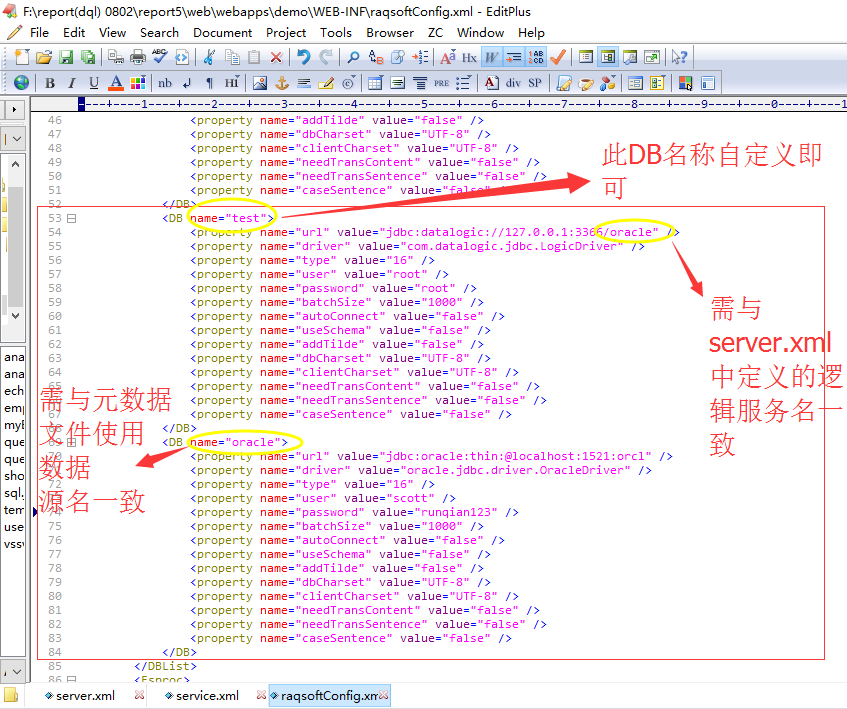Toggle Word Wrap button in toolbar
Screen dimensions: 847x709
pyautogui.click(x=492, y=57)
